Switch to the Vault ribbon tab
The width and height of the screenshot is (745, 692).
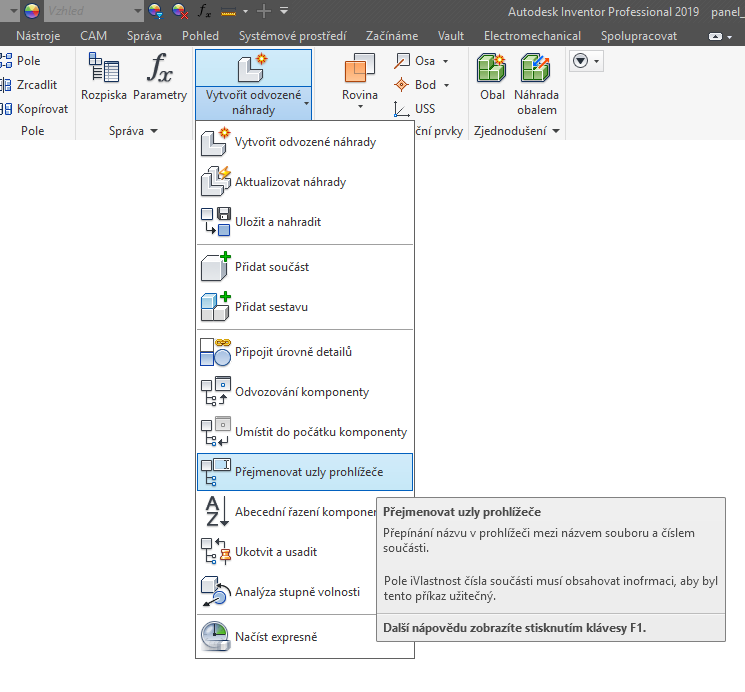tap(451, 36)
